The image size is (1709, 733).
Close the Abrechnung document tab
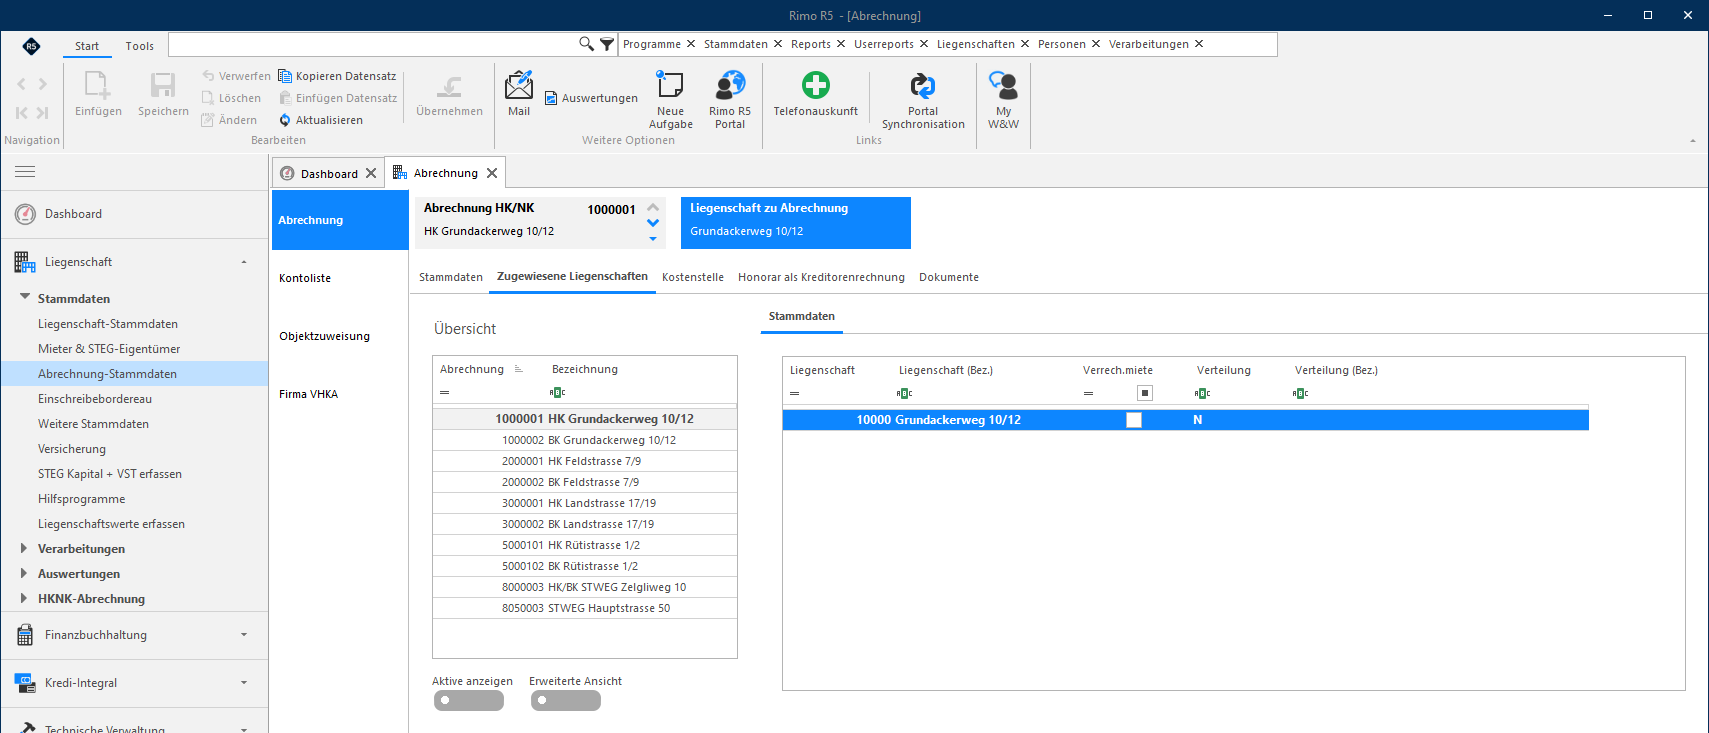point(492,173)
